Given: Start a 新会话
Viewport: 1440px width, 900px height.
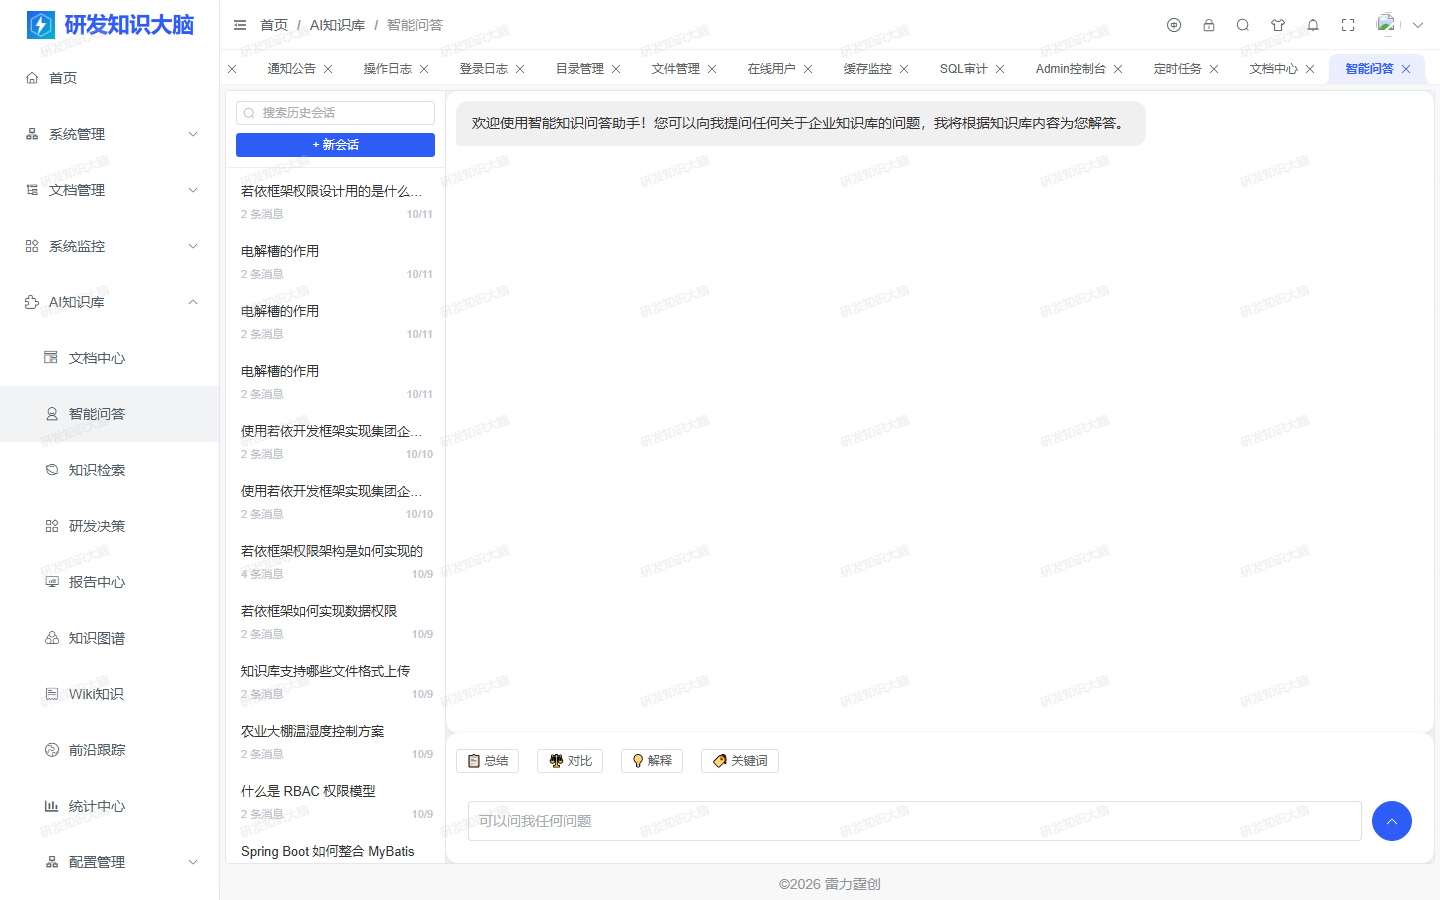Looking at the screenshot, I should [335, 145].
